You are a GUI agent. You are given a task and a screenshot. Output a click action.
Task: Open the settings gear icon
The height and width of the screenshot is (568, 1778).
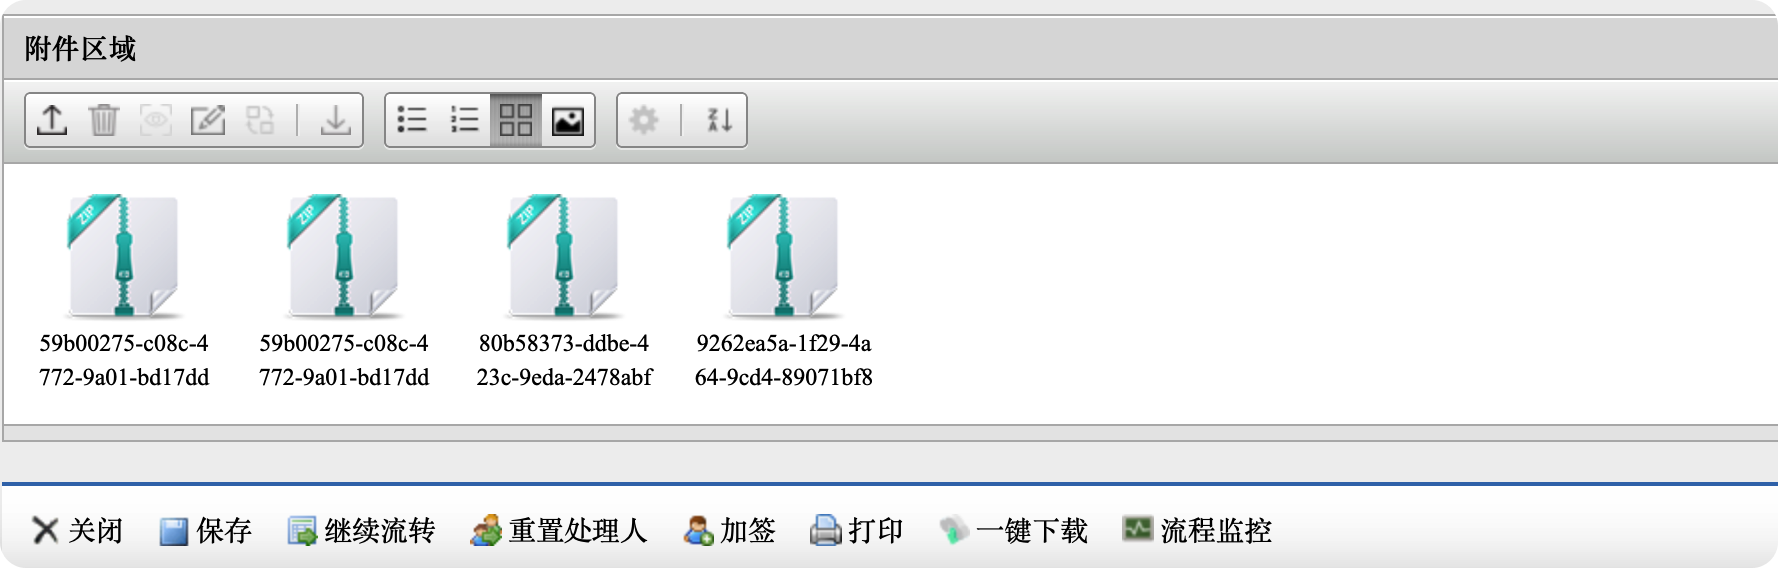644,120
